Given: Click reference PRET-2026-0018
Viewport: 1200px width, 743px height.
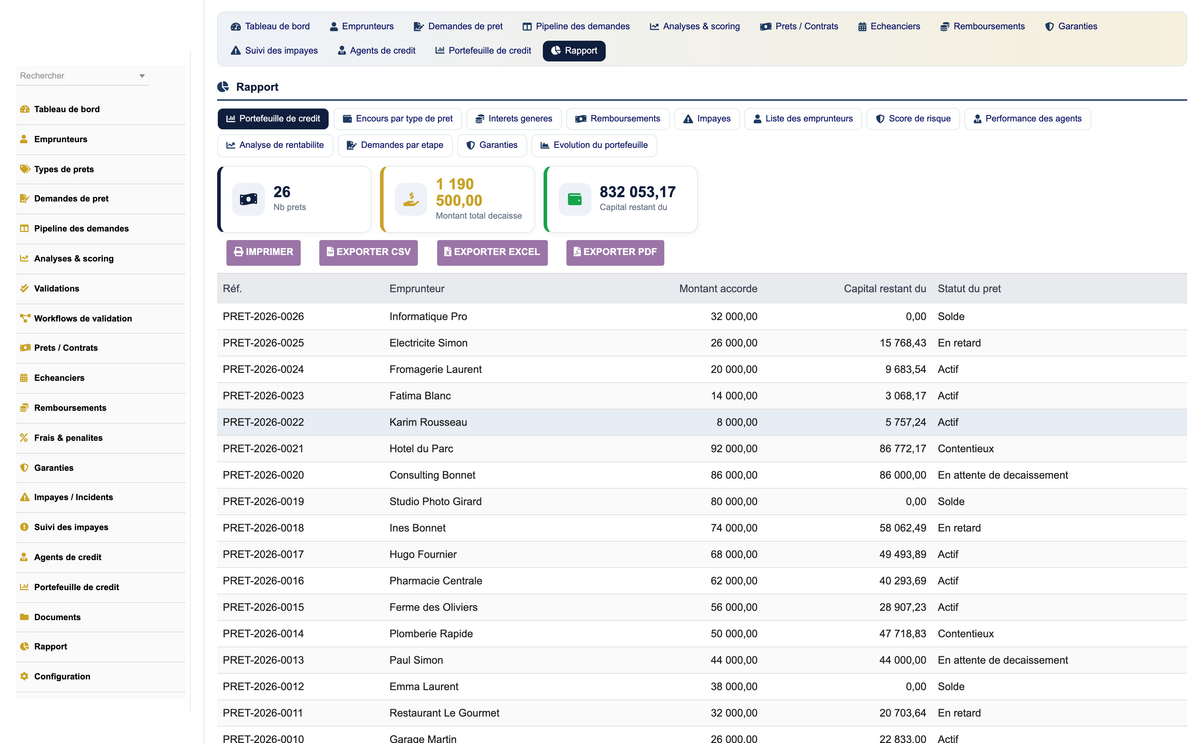Looking at the screenshot, I should click(263, 528).
